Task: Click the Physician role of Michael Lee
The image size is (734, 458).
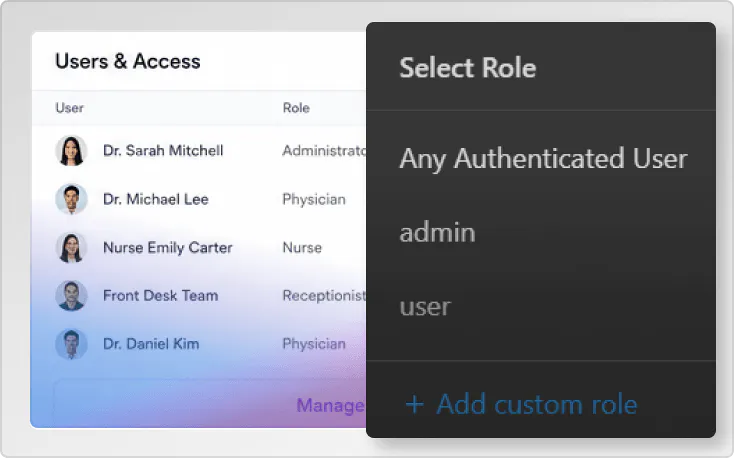Action: coord(314,199)
